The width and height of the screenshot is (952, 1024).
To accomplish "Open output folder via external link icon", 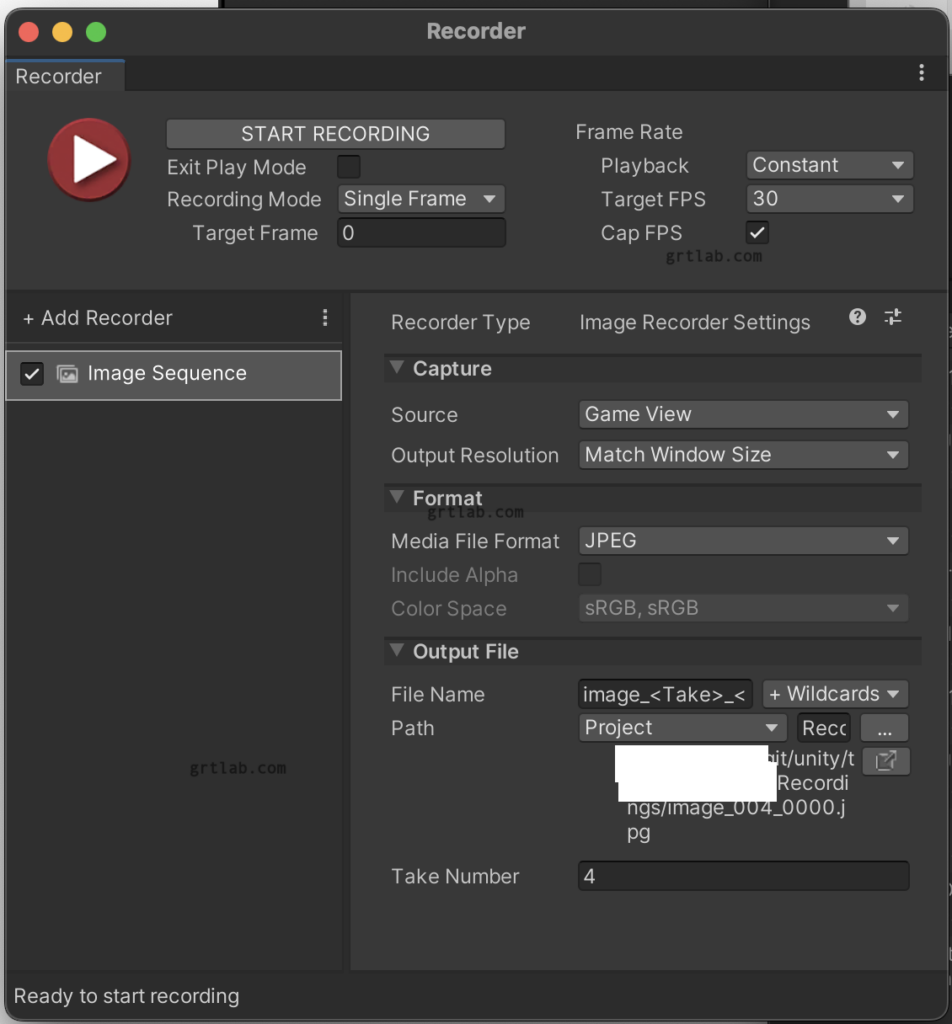I will pos(886,761).
